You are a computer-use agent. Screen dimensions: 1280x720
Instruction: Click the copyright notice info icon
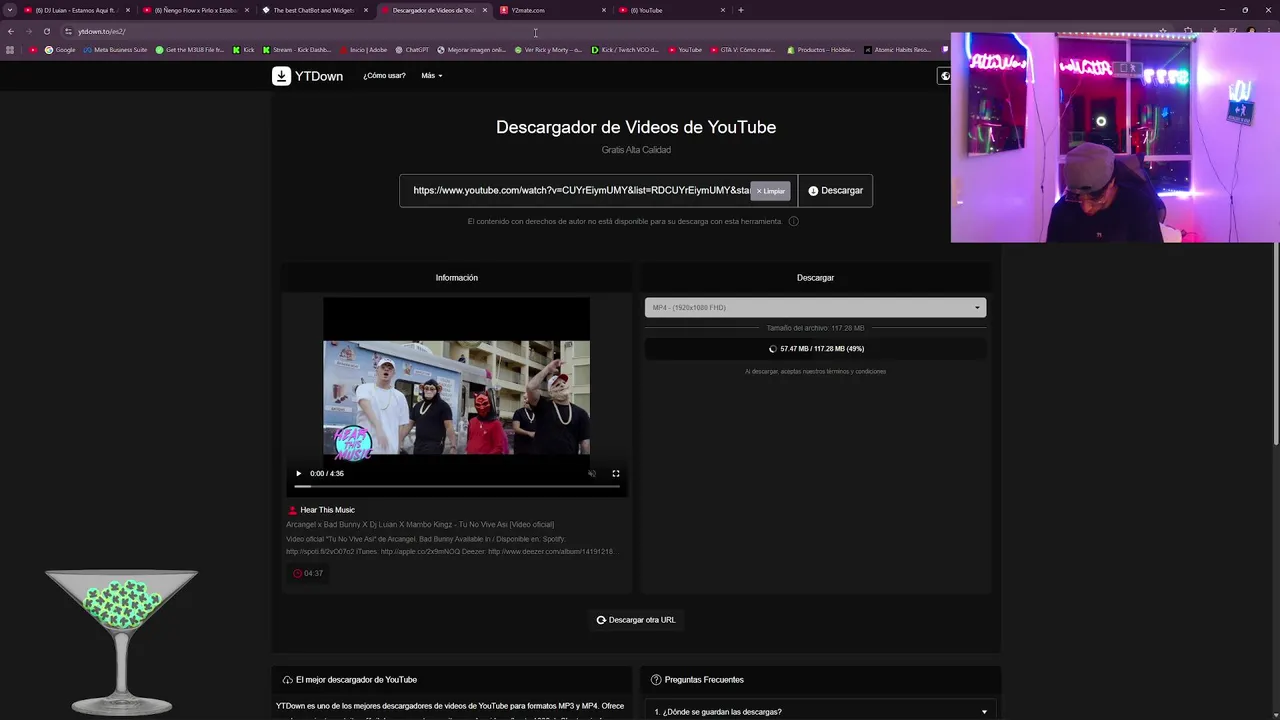coord(793,221)
